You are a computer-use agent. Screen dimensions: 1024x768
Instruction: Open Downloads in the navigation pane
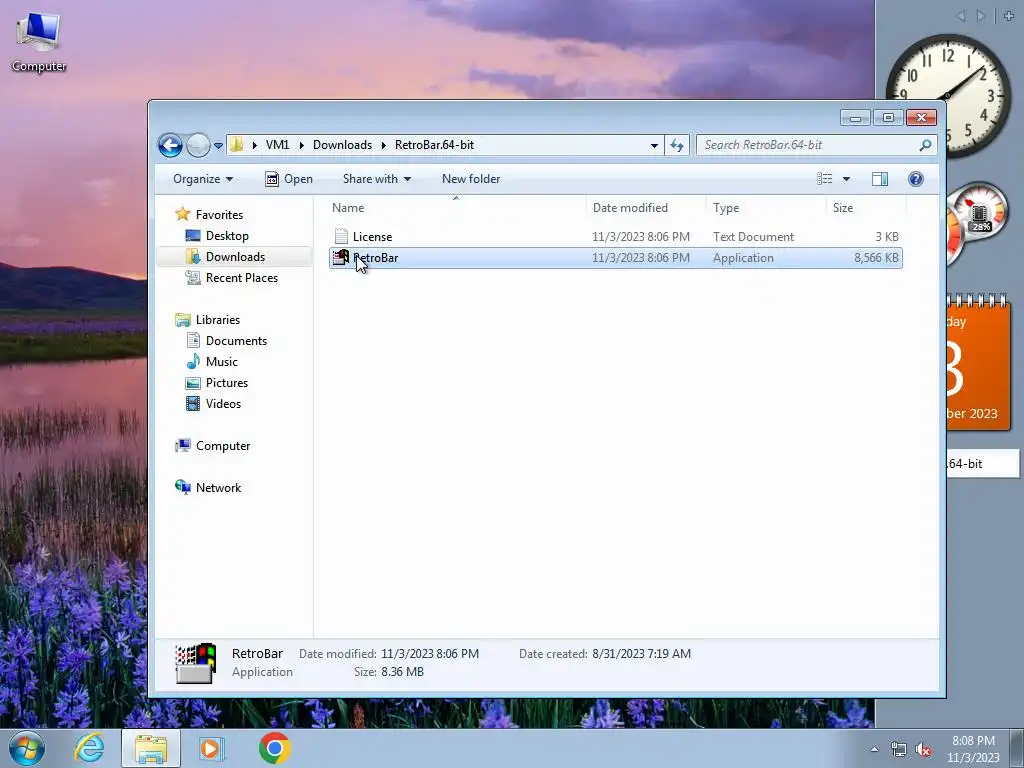(x=235, y=257)
